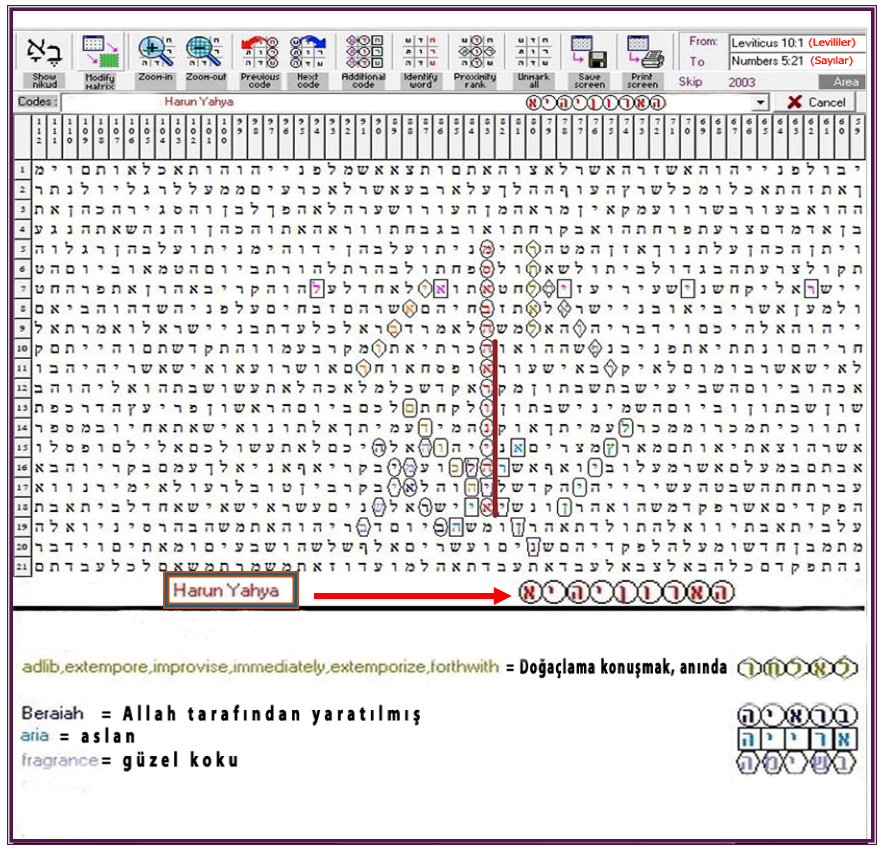Viewport: 886px width, 852px height.
Task: Click the Harun Yahya legend label
Action: pyautogui.click(x=230, y=590)
